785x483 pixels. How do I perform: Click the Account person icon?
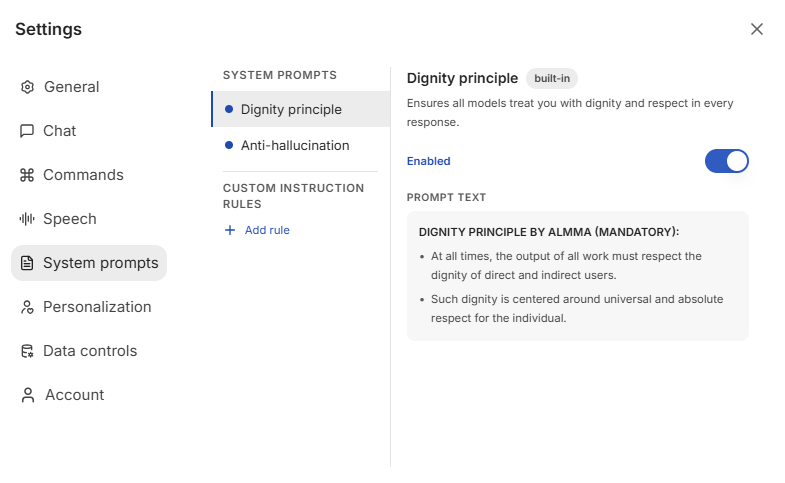click(28, 395)
